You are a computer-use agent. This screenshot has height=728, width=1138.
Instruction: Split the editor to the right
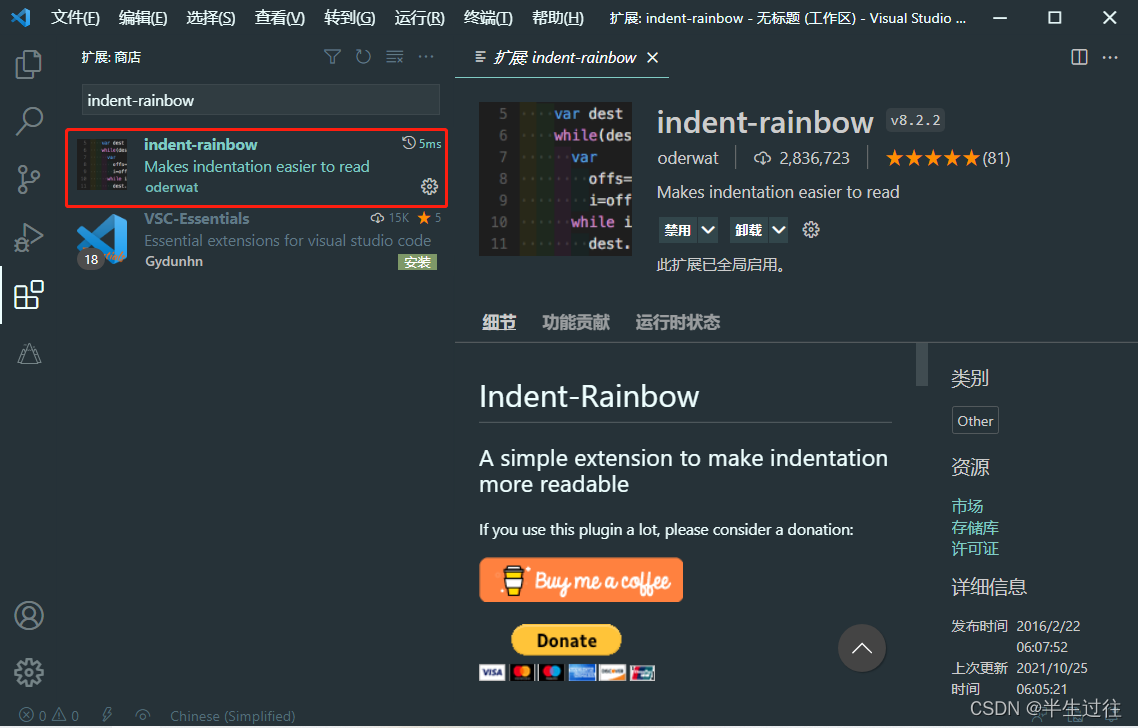(x=1079, y=57)
